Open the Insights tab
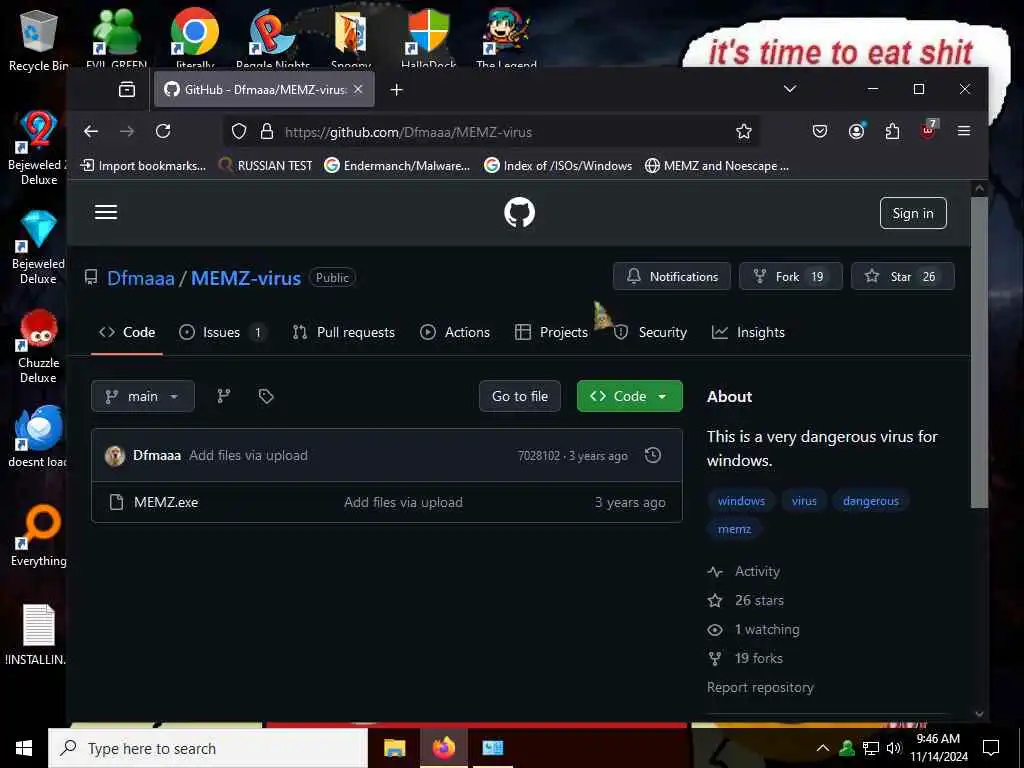 point(748,332)
